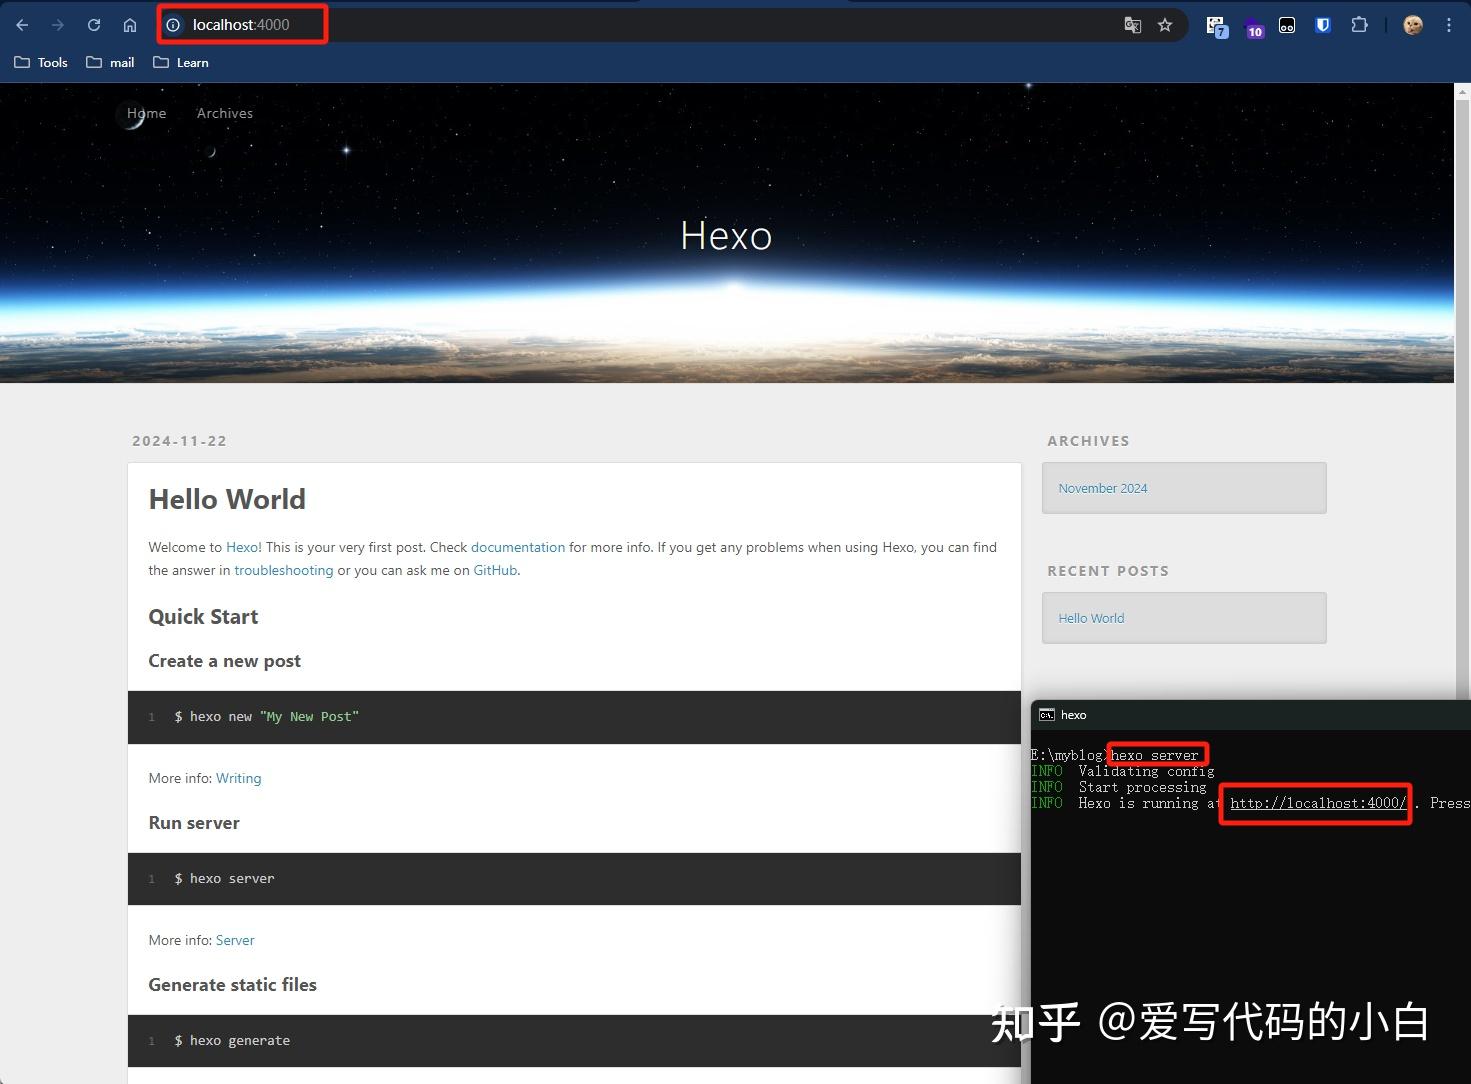This screenshot has height=1084, width=1471.
Task: Open the home page icon in browser toolbar
Action: [129, 24]
